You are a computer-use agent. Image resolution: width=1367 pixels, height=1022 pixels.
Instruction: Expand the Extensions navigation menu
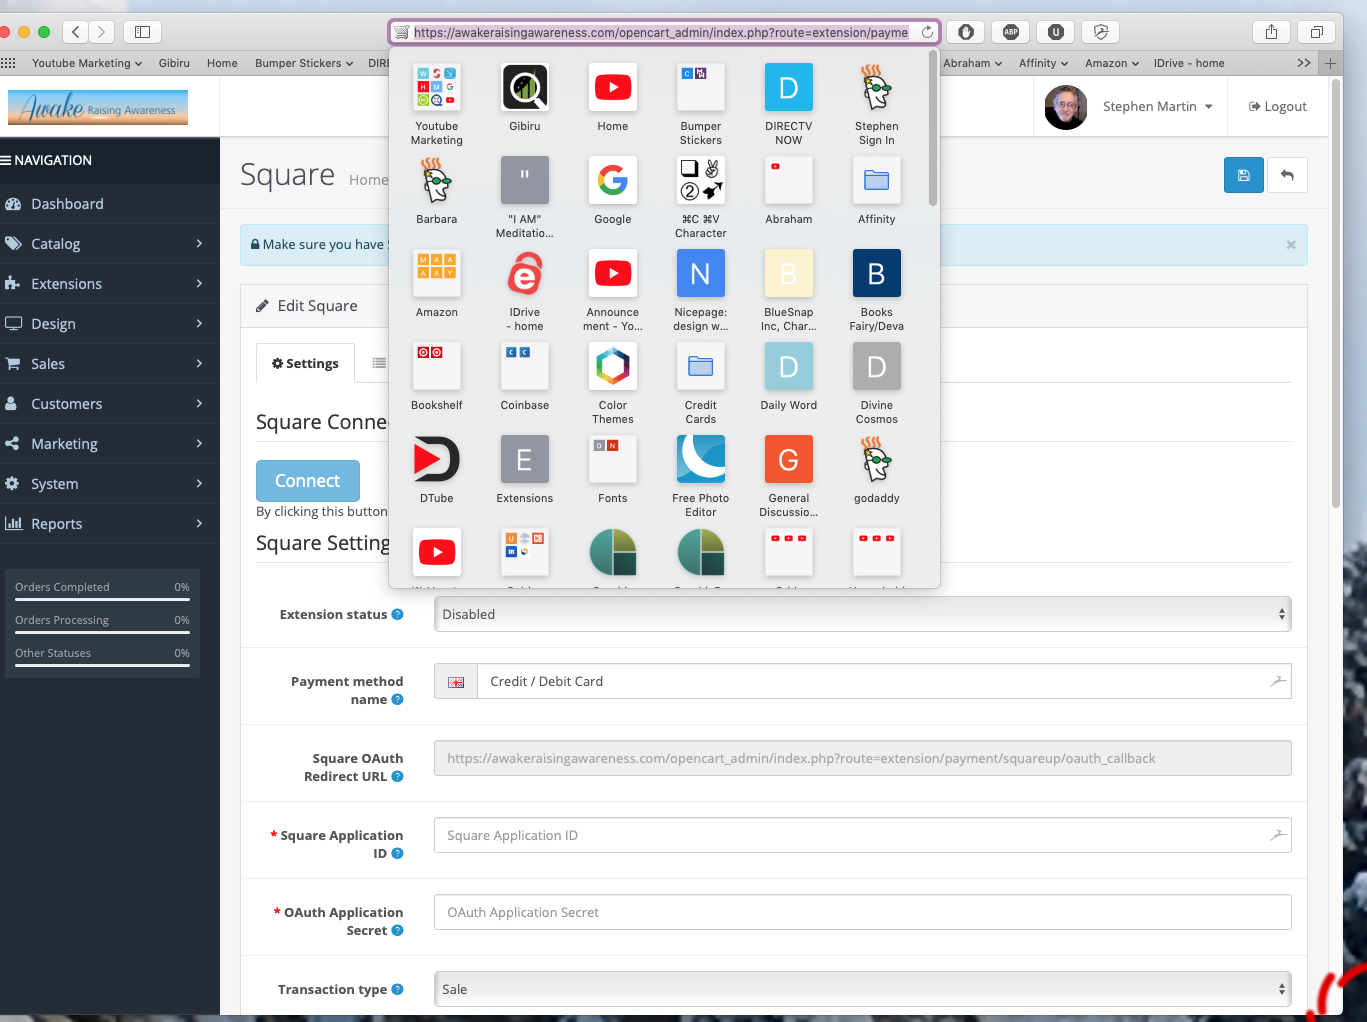point(110,284)
